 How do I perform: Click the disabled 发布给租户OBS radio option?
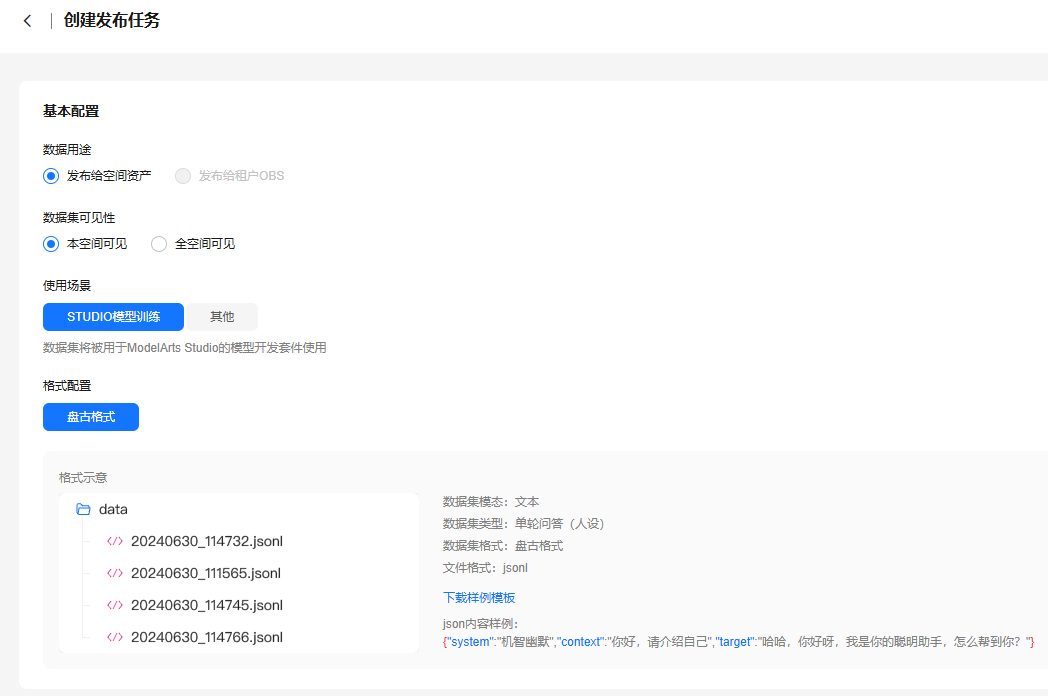click(182, 175)
